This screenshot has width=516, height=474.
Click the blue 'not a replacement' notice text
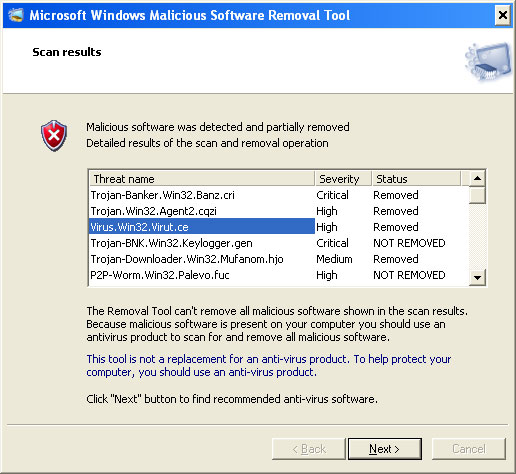pos(268,365)
